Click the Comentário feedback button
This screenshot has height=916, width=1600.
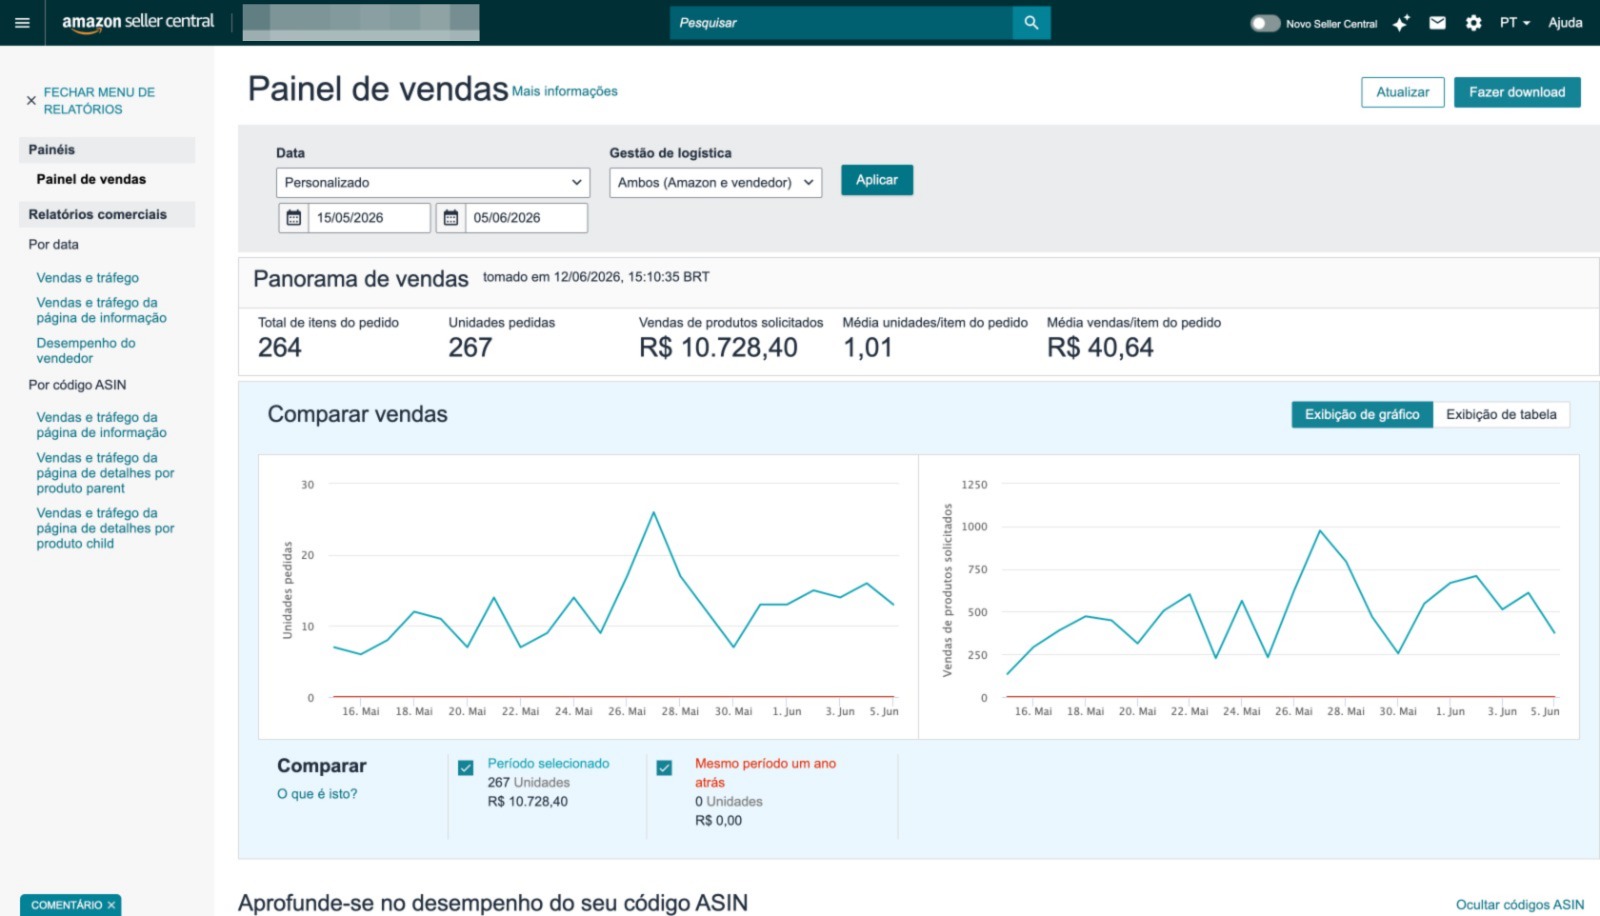click(x=66, y=905)
